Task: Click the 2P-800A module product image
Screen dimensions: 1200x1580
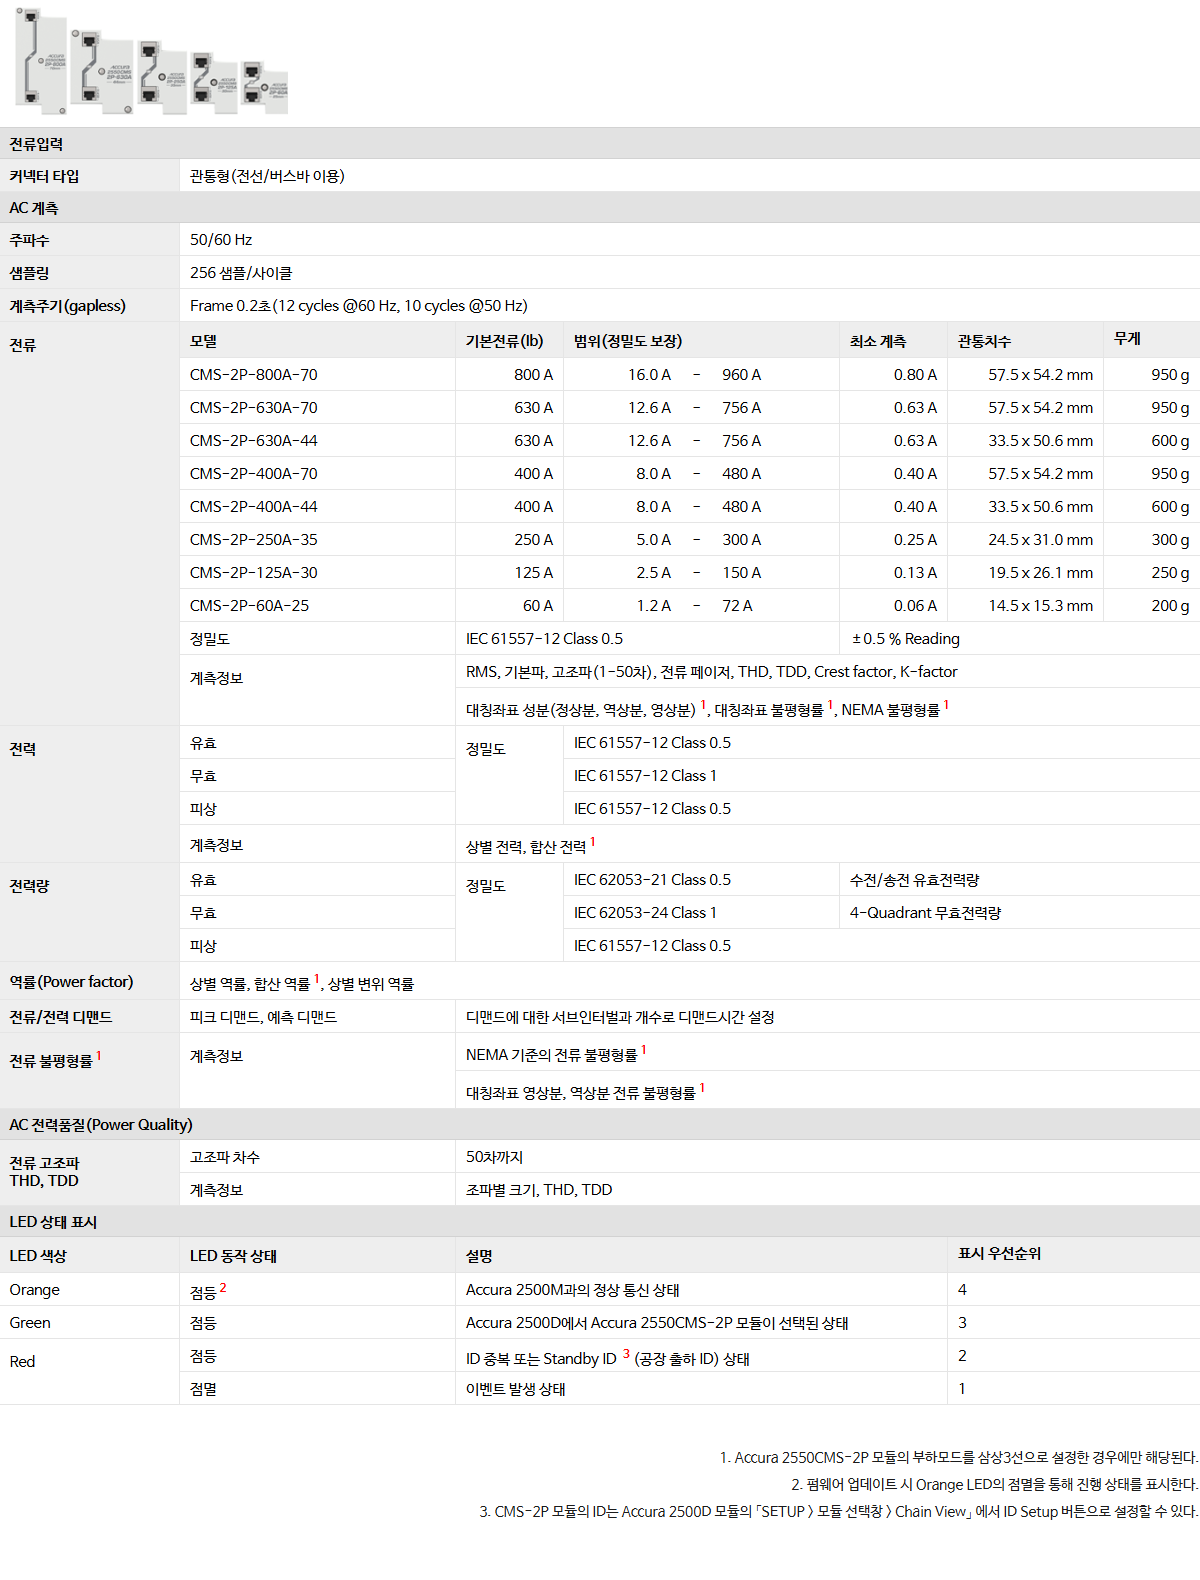Action: 42,60
